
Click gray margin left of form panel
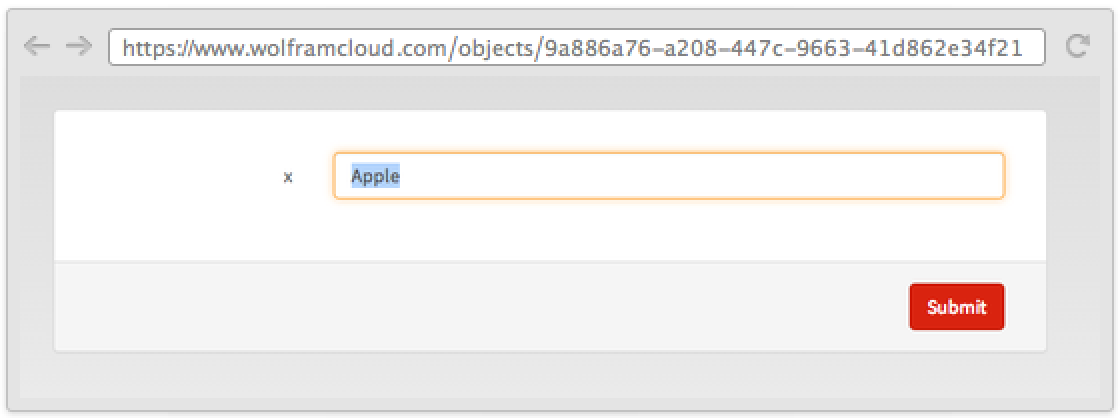37,230
